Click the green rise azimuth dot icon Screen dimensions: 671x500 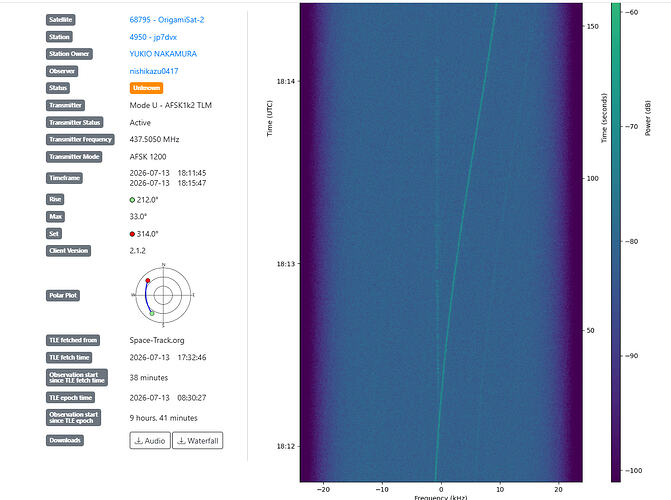(x=132, y=200)
